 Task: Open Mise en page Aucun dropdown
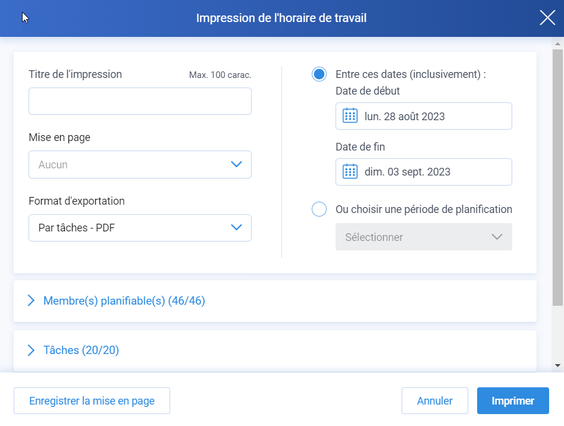(x=140, y=164)
